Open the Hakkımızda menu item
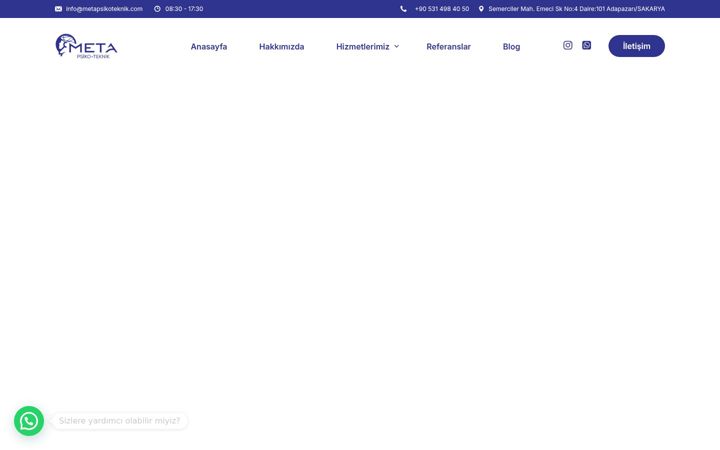 coord(281,46)
